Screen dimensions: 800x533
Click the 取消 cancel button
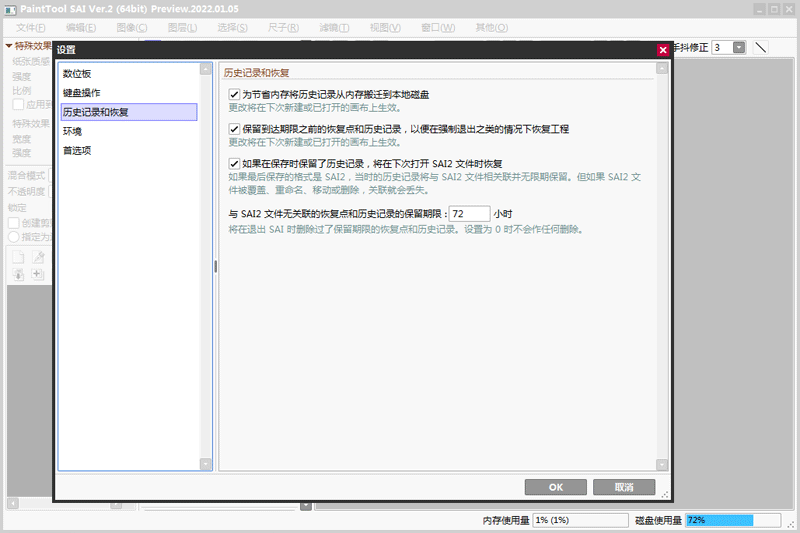624,487
